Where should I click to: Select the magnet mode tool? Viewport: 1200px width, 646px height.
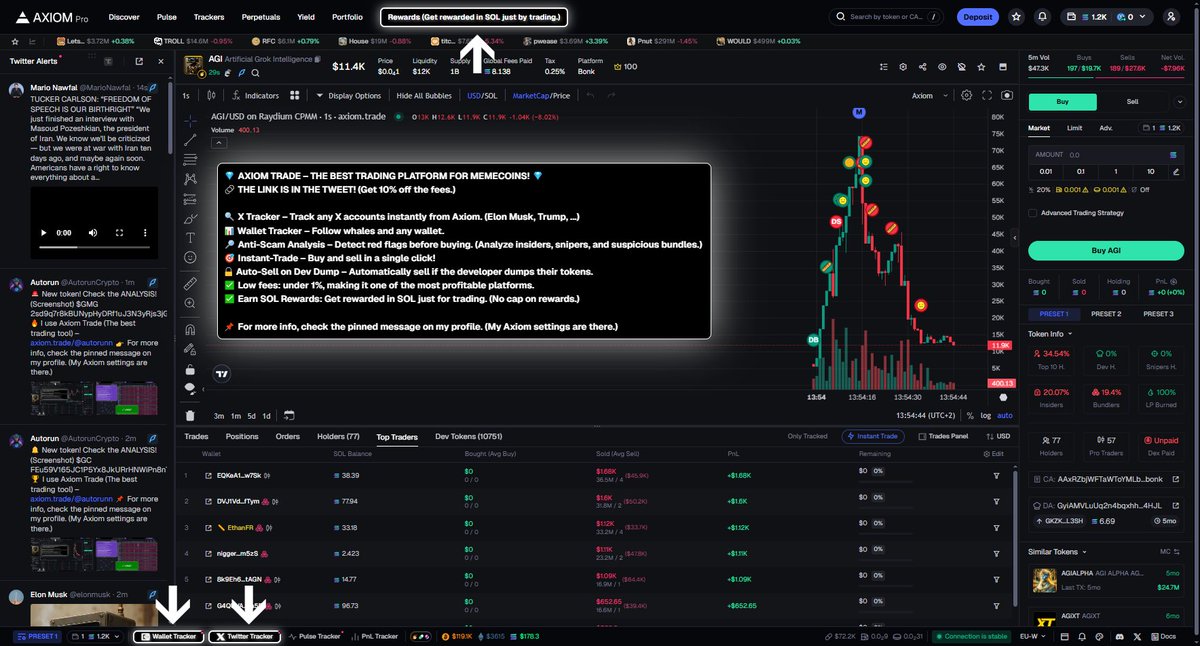coord(190,329)
